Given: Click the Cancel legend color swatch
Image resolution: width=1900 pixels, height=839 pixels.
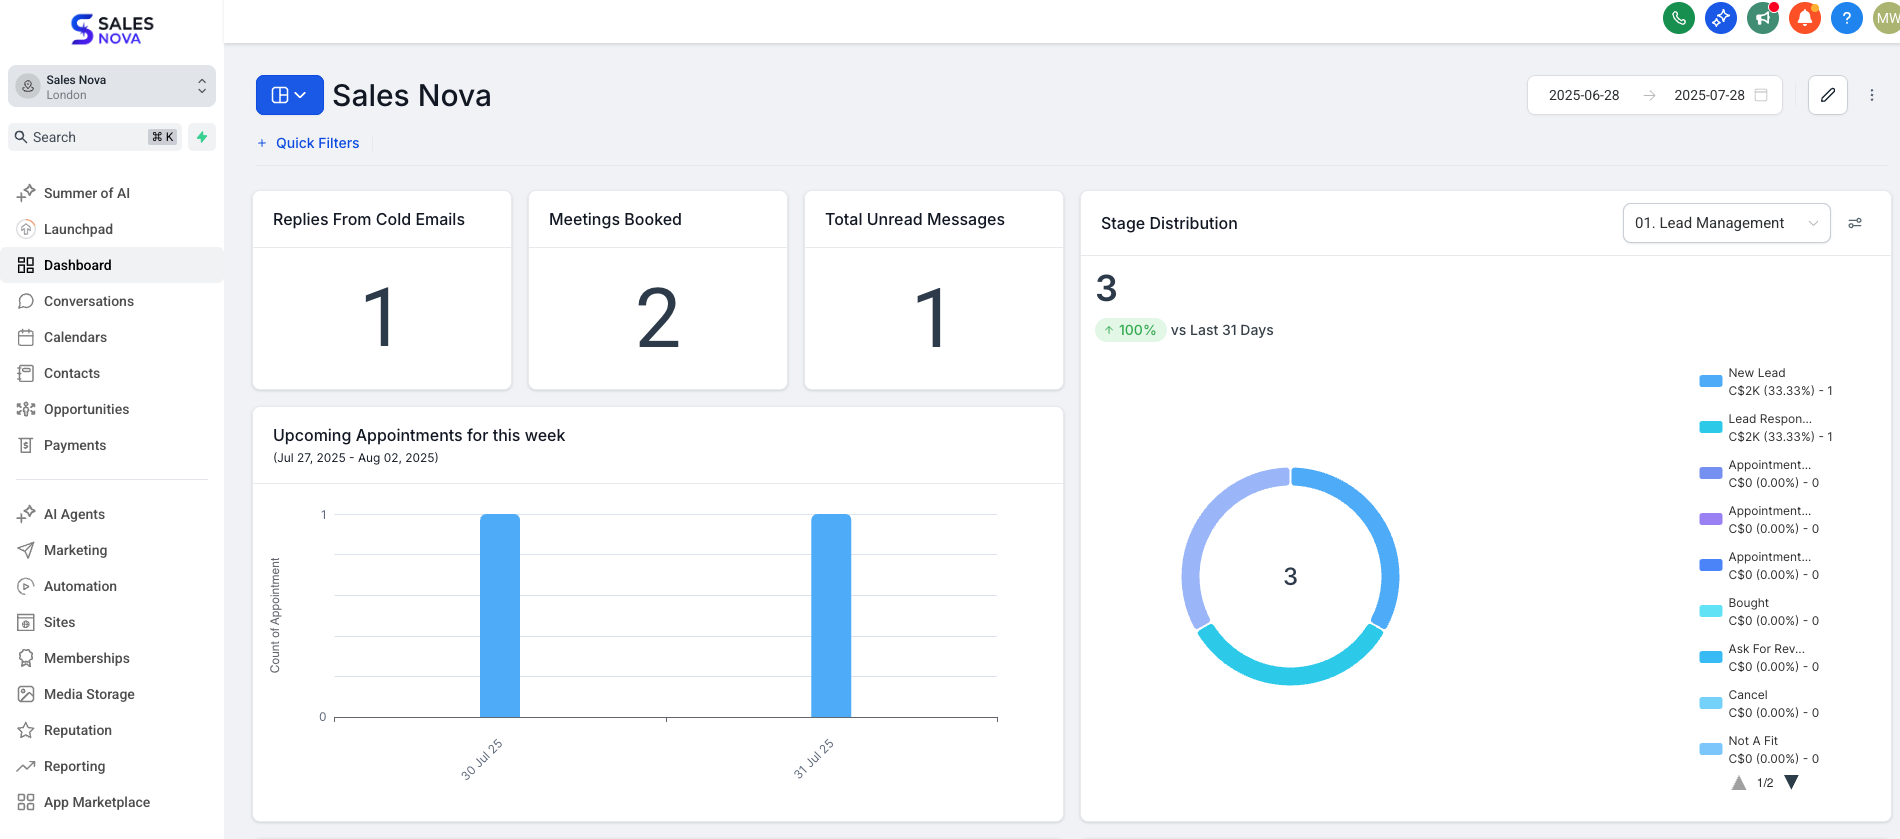Looking at the screenshot, I should pos(1711,703).
